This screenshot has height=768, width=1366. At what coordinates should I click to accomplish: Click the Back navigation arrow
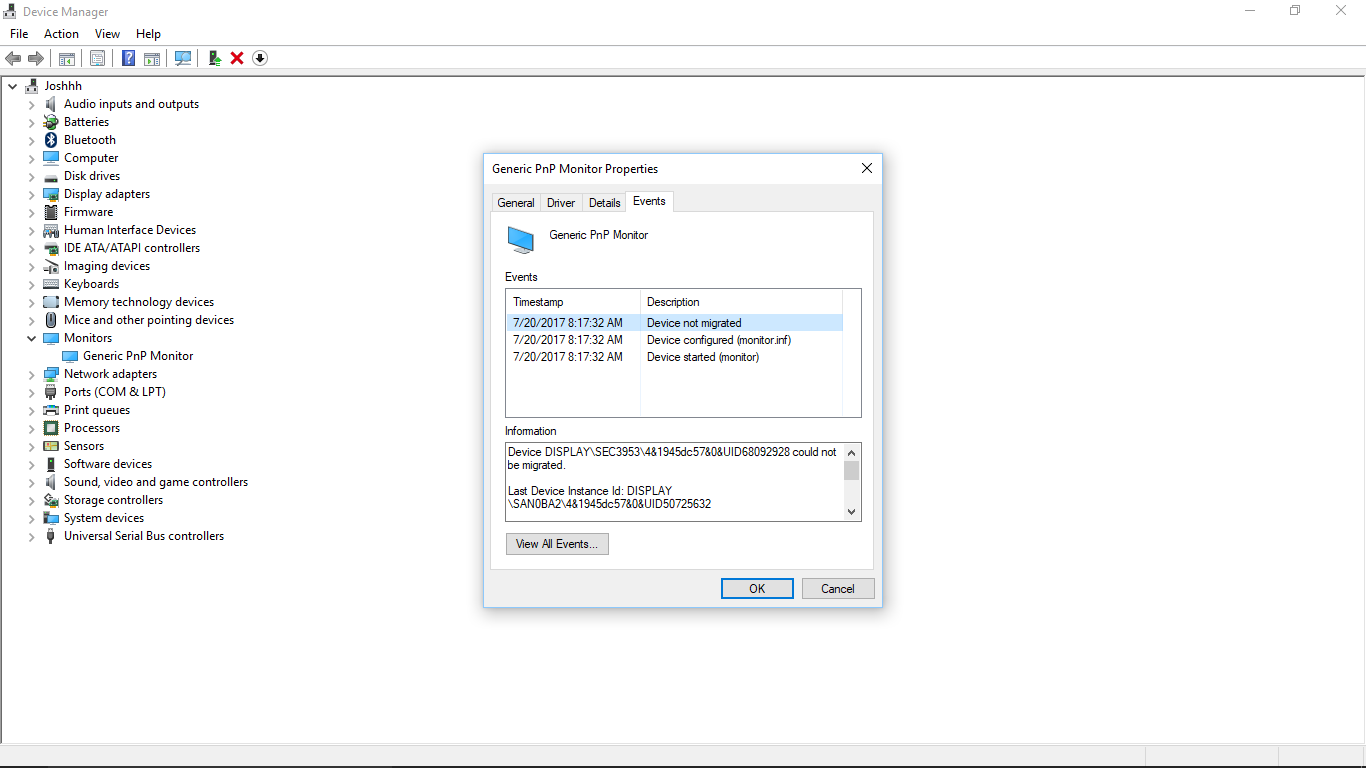[13, 57]
